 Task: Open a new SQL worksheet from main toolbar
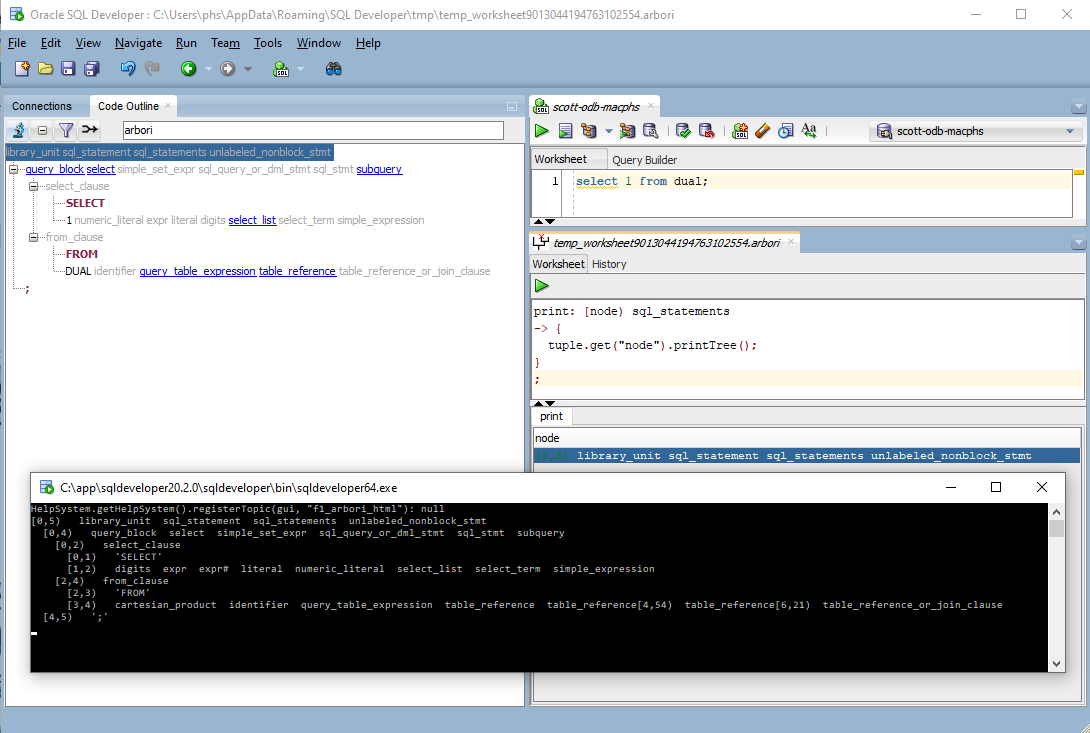(x=281, y=68)
